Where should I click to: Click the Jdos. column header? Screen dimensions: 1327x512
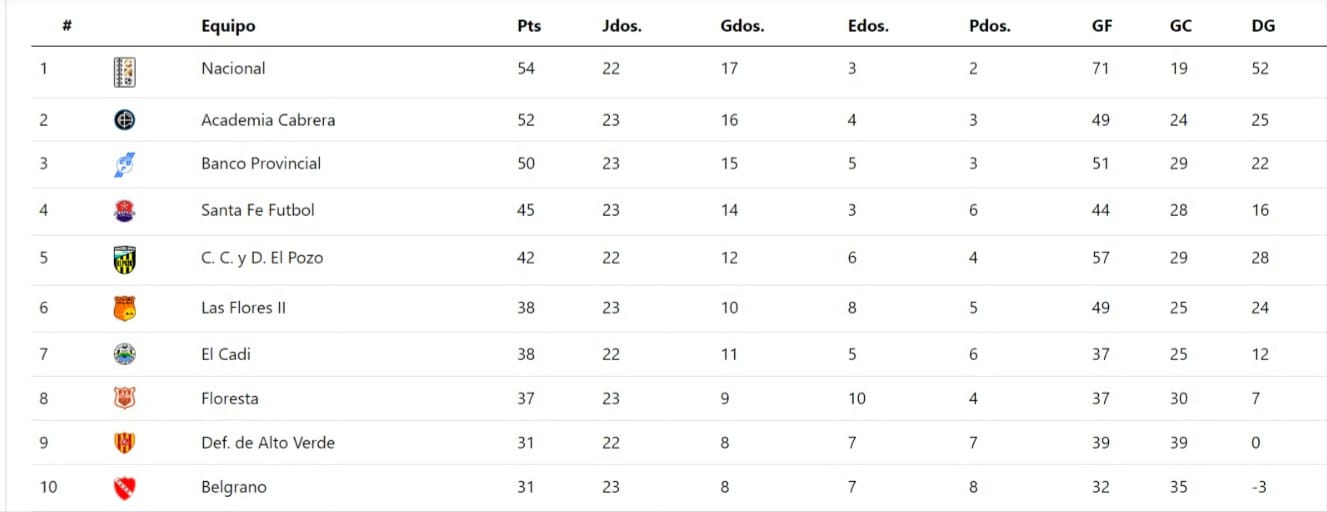[622, 26]
